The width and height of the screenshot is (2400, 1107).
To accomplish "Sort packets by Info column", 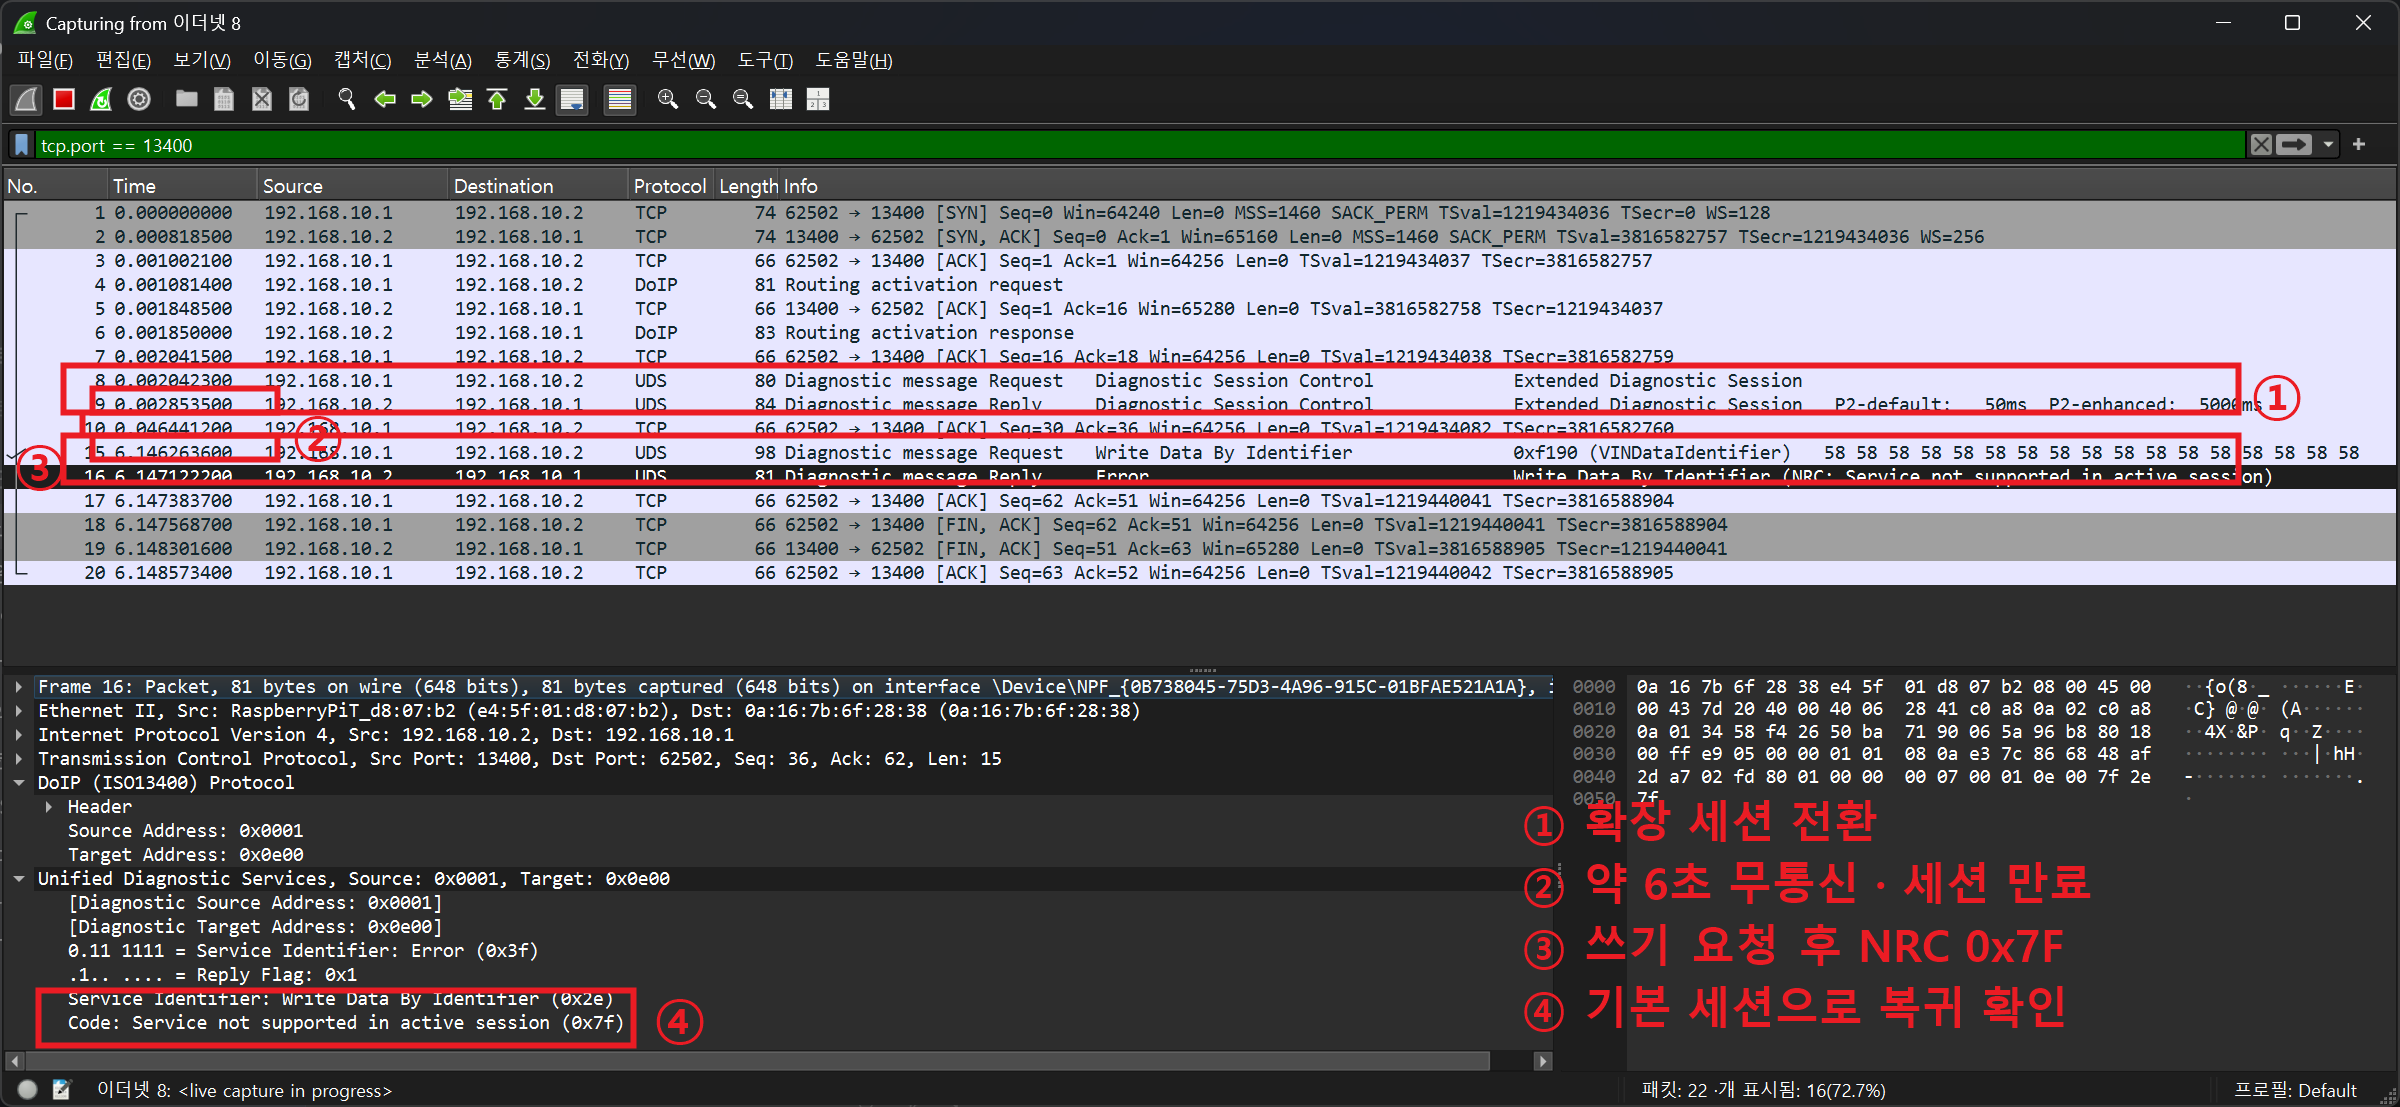I will pos(1586,186).
